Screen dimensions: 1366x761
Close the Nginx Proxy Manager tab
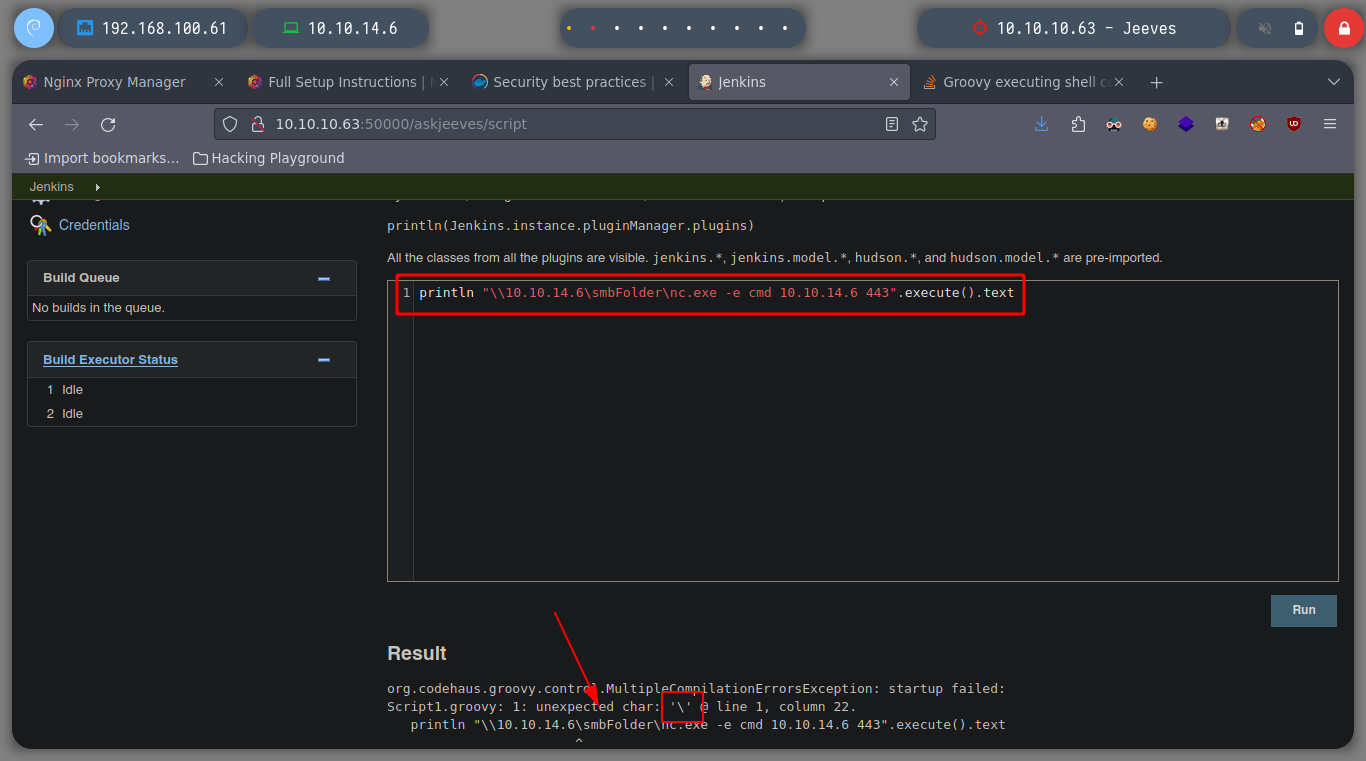[219, 82]
